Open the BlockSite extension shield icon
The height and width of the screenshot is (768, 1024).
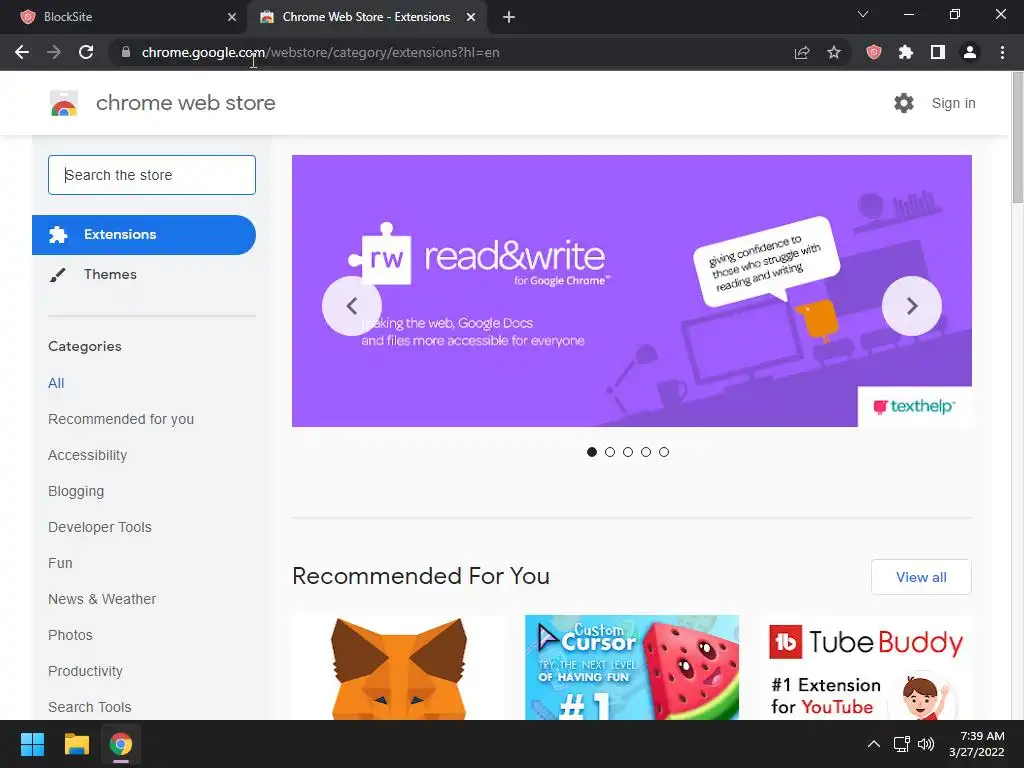click(874, 52)
